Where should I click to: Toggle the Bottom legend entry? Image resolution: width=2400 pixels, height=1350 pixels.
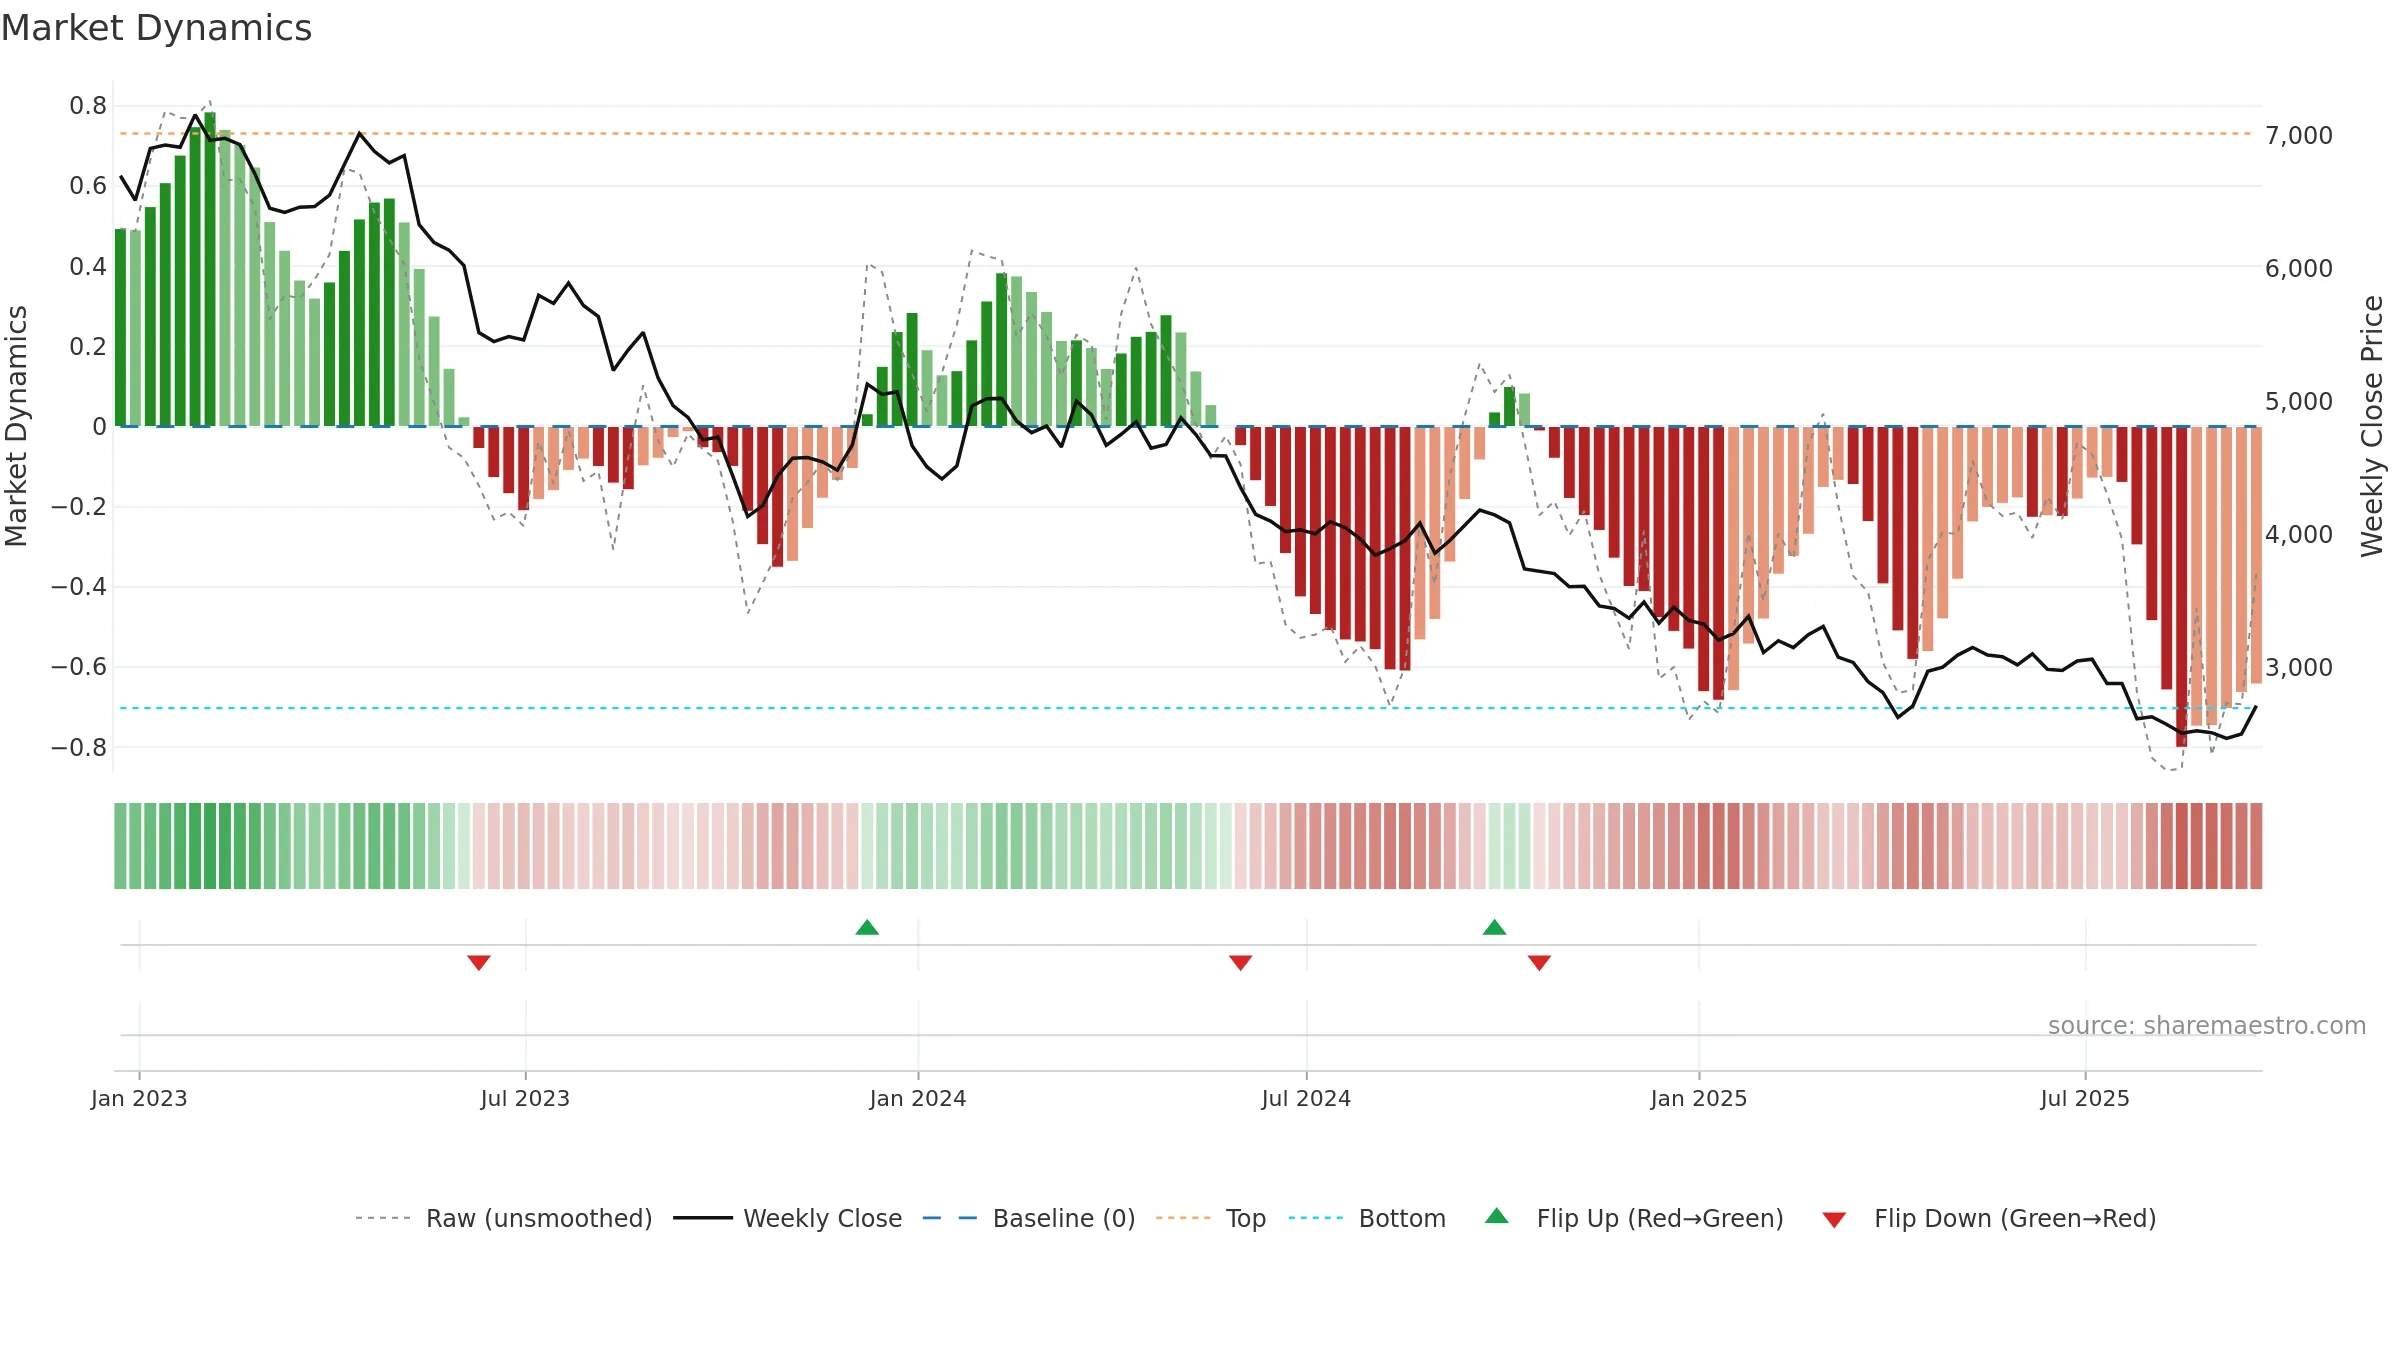(1367, 1218)
